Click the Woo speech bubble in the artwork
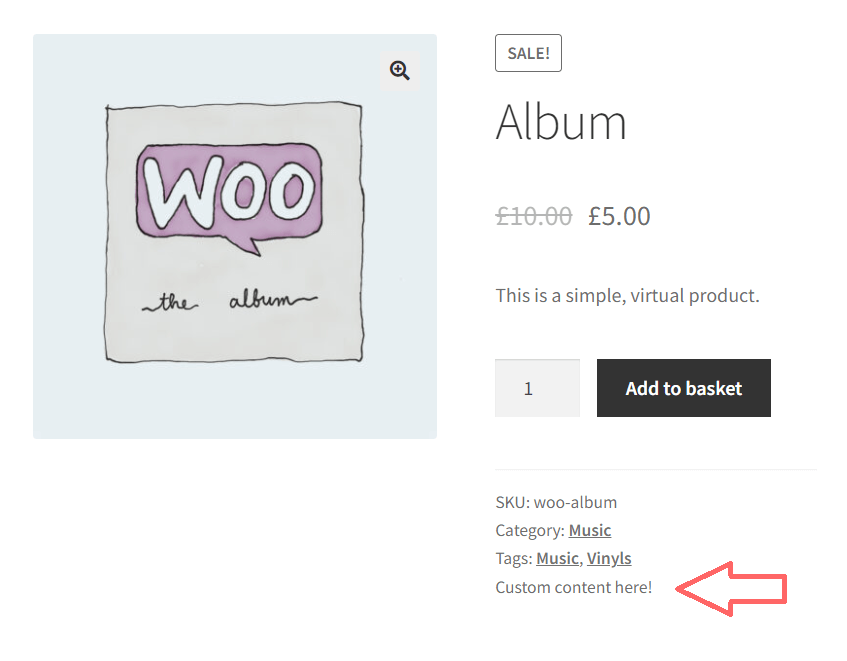Viewport: 847px width, 661px height. (231, 192)
